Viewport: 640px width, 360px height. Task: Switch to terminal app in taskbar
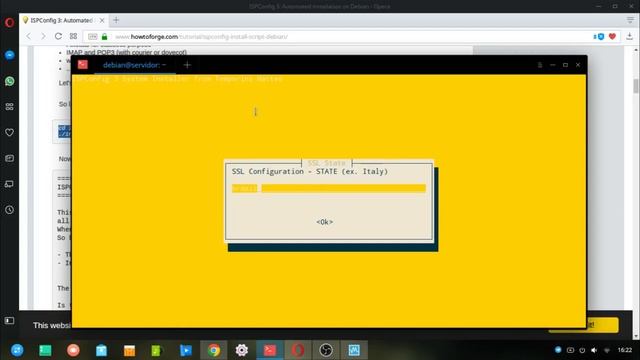click(x=270, y=350)
